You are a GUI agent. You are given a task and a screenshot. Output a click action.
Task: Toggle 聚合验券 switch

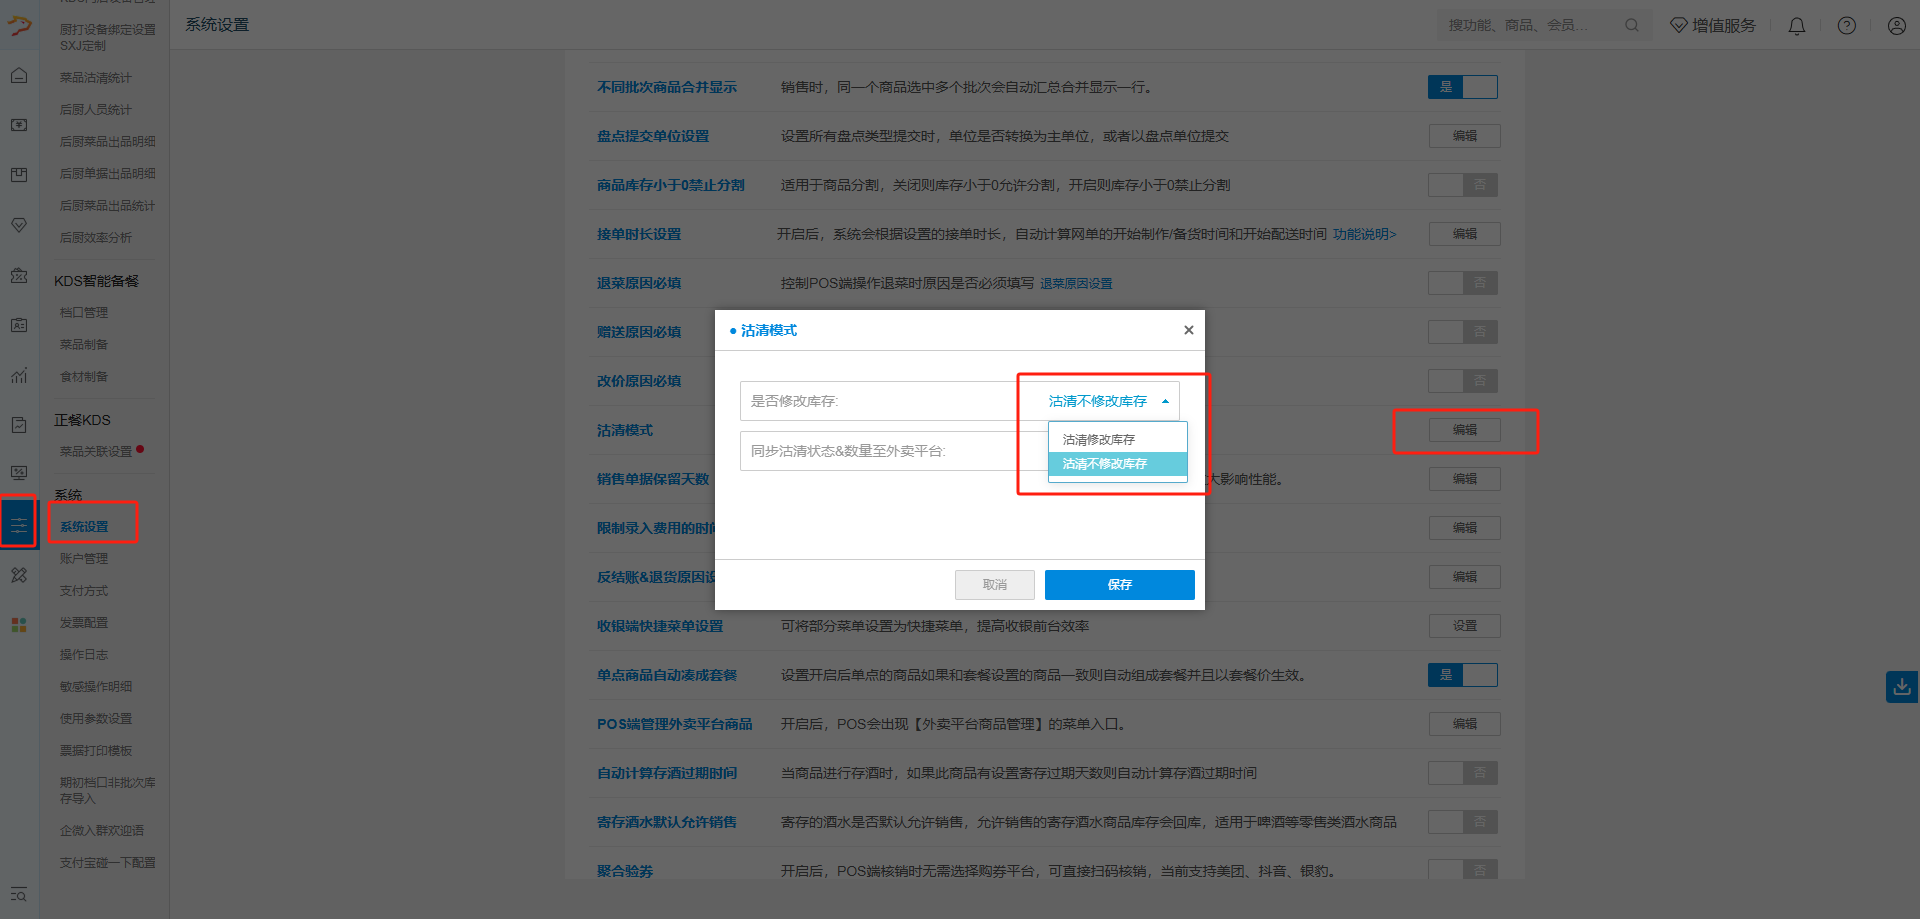coord(1463,869)
